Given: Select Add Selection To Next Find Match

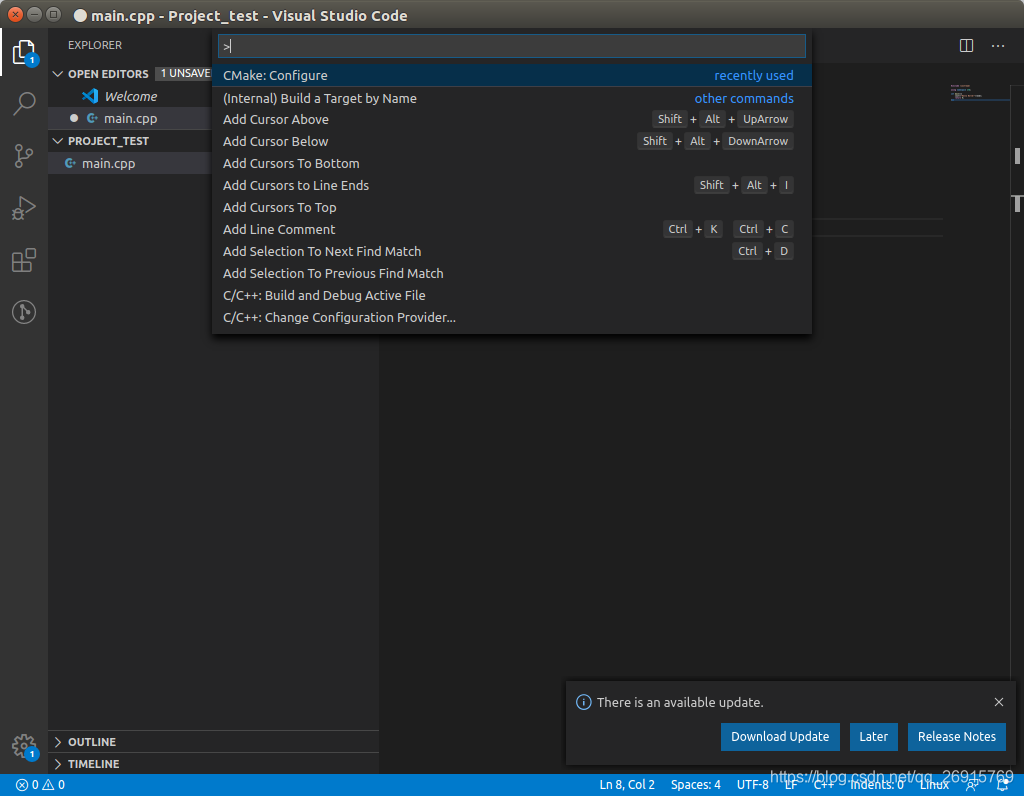Looking at the screenshot, I should [x=512, y=251].
